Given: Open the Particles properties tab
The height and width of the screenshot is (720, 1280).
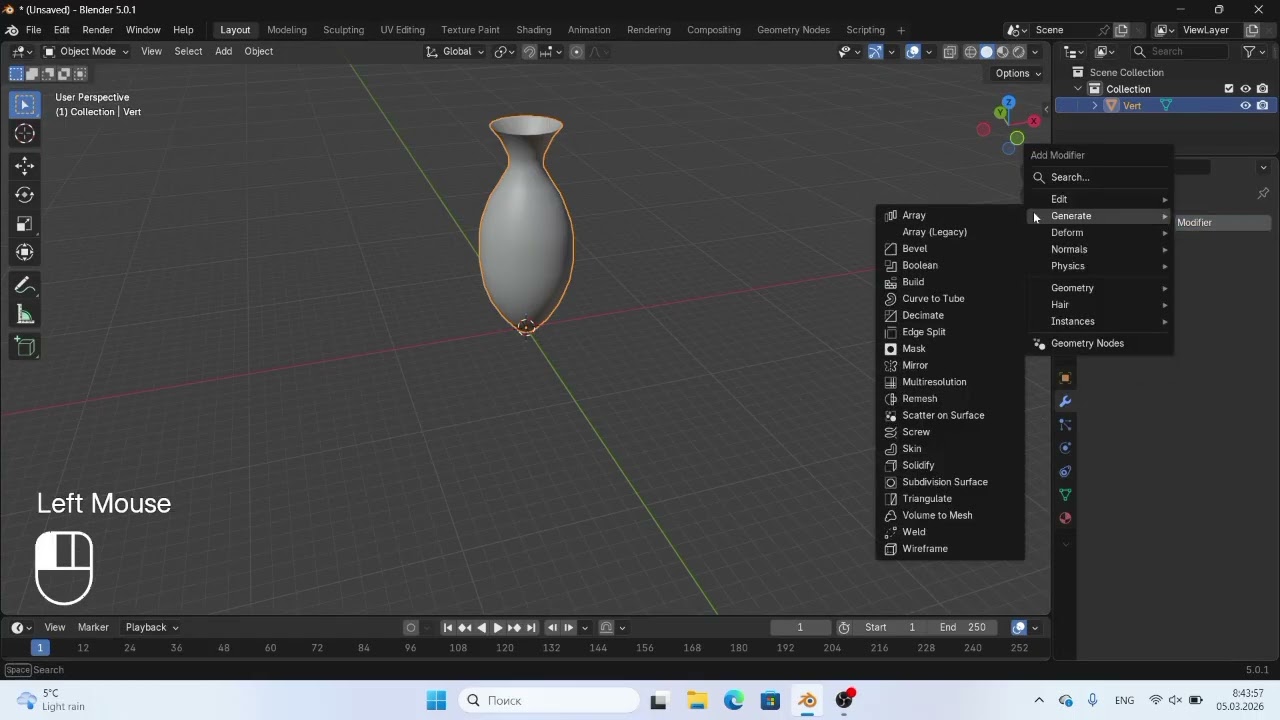Looking at the screenshot, I should tap(1065, 425).
